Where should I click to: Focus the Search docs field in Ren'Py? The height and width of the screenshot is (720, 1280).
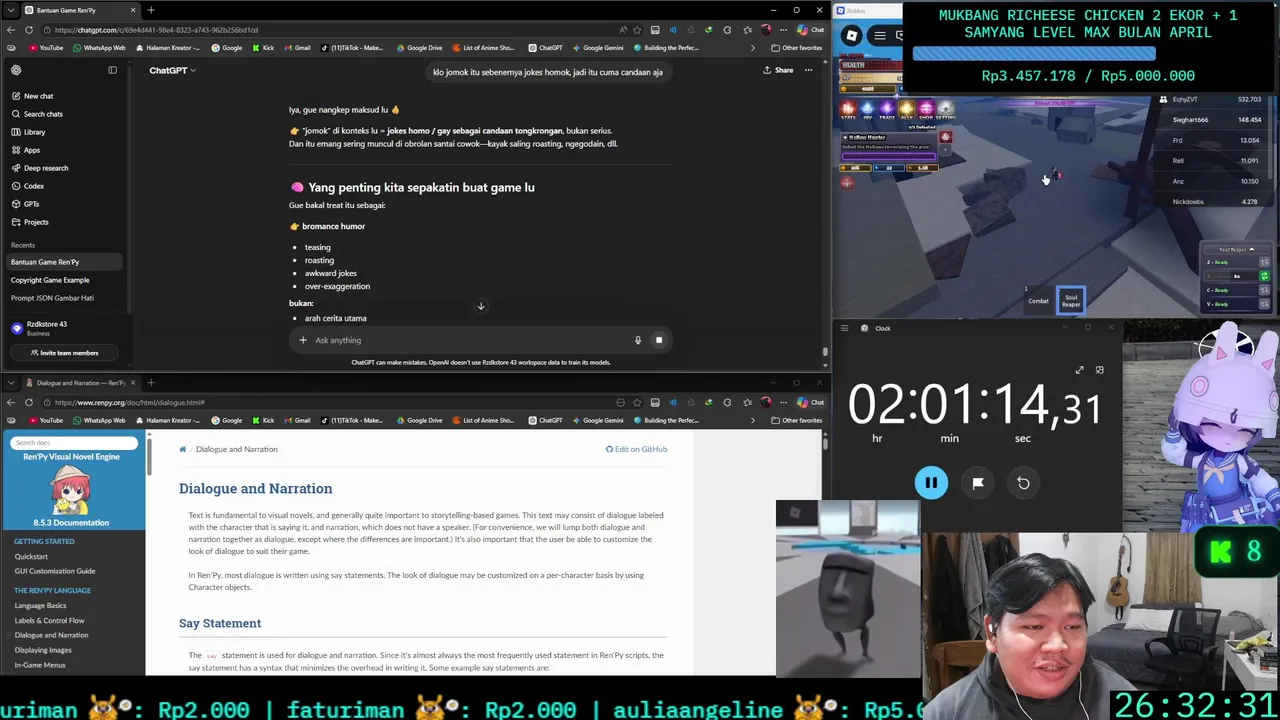click(74, 442)
